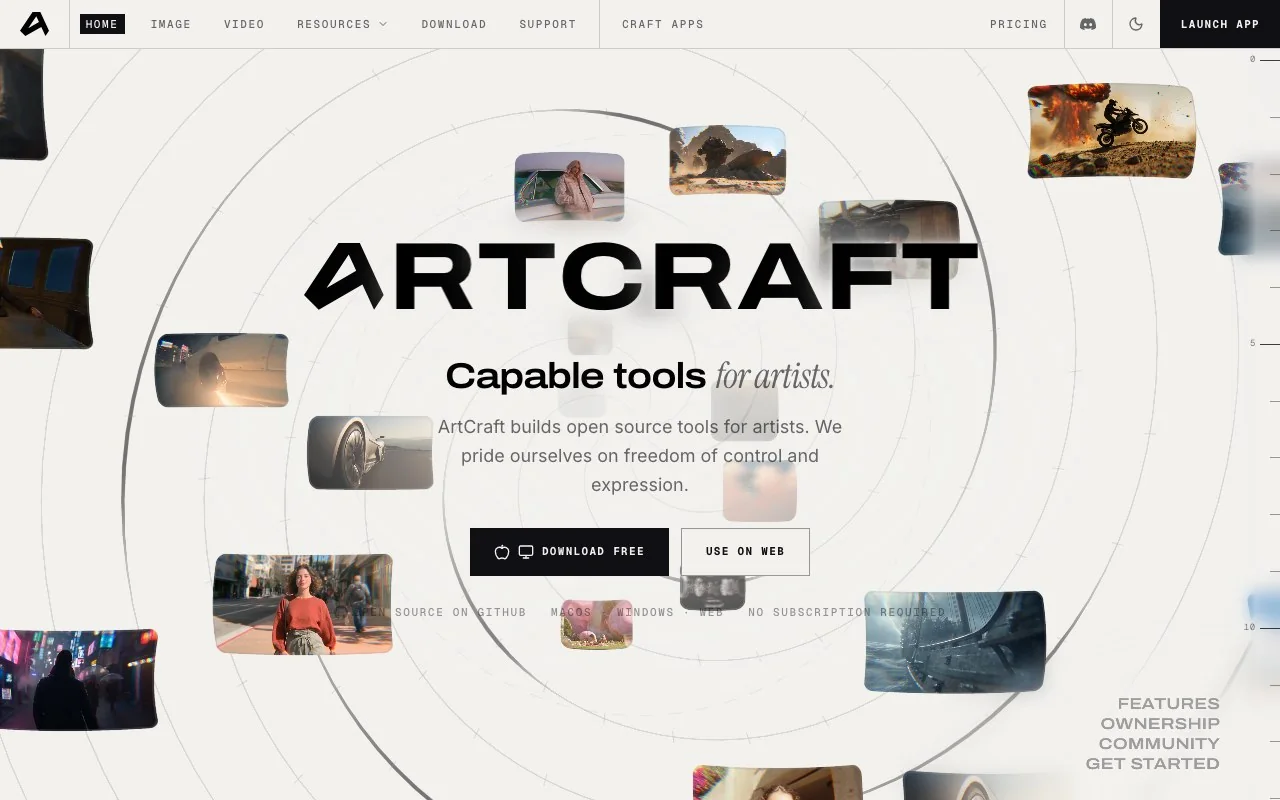Screen dimensions: 1280x800
Task: Open the Craft Apps link
Action: point(663,24)
